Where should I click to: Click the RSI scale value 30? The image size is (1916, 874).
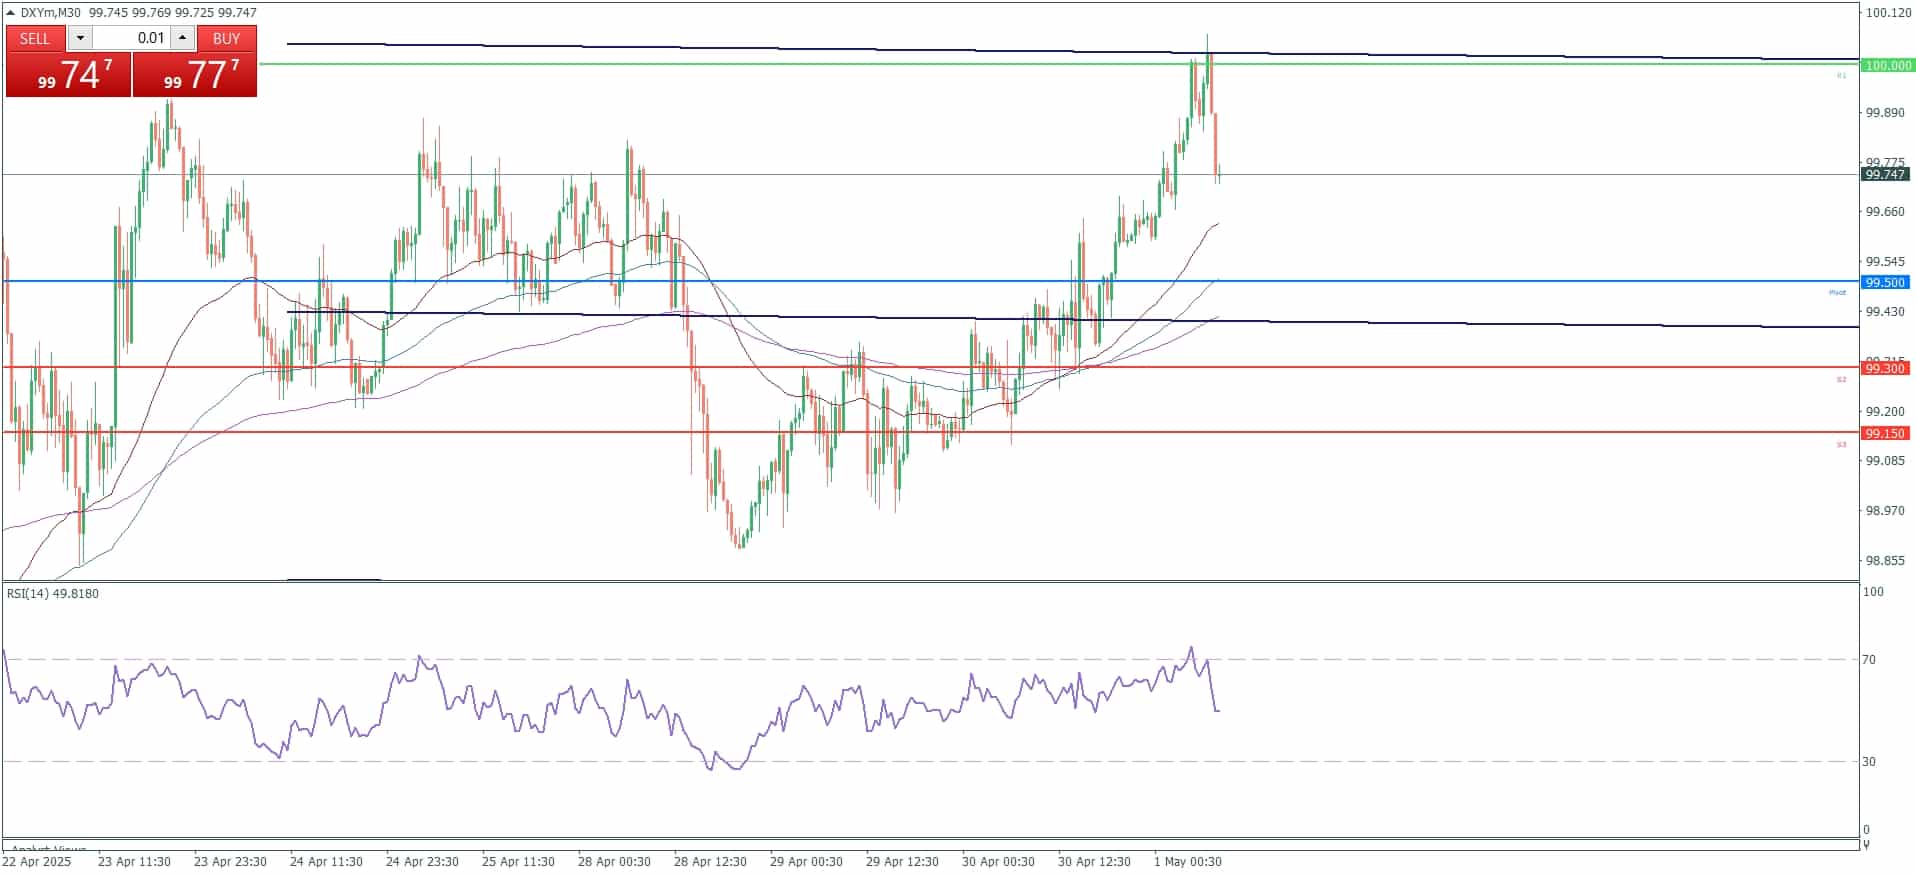click(1869, 762)
